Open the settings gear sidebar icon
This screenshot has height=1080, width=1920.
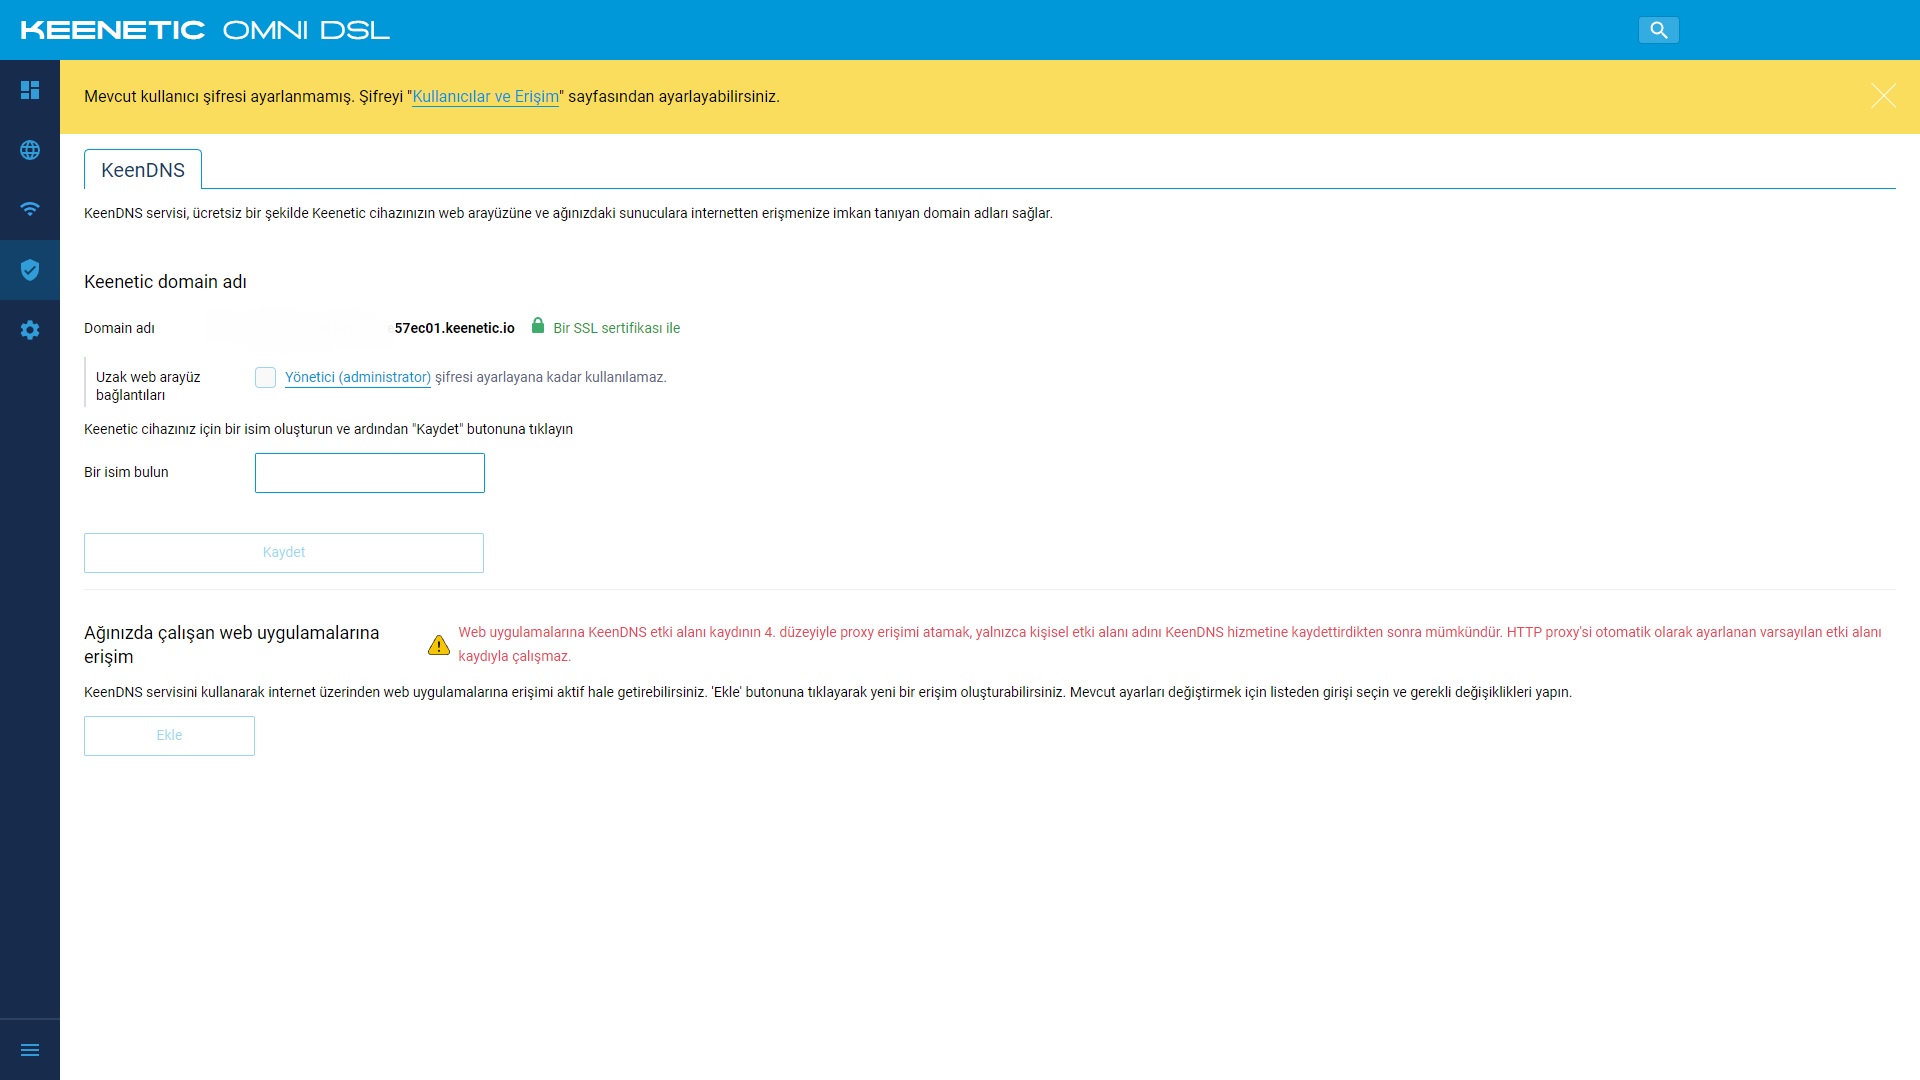click(30, 330)
